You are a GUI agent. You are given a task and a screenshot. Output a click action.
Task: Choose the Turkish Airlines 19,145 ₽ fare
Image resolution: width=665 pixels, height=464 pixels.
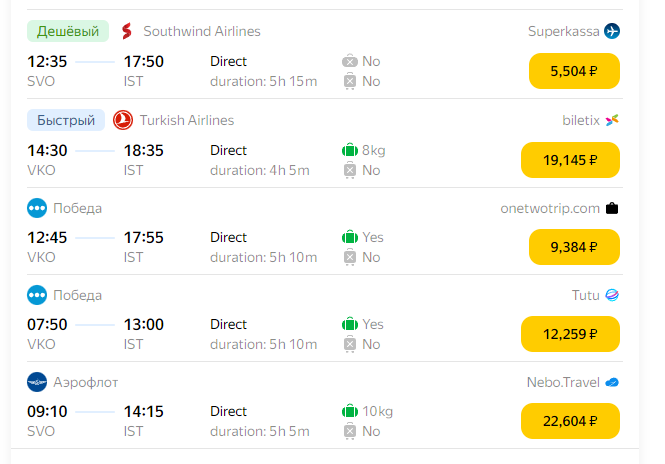570,160
